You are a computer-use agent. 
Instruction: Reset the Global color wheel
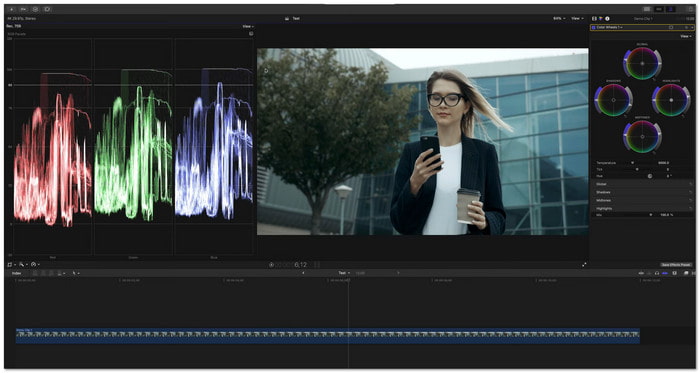(654, 79)
